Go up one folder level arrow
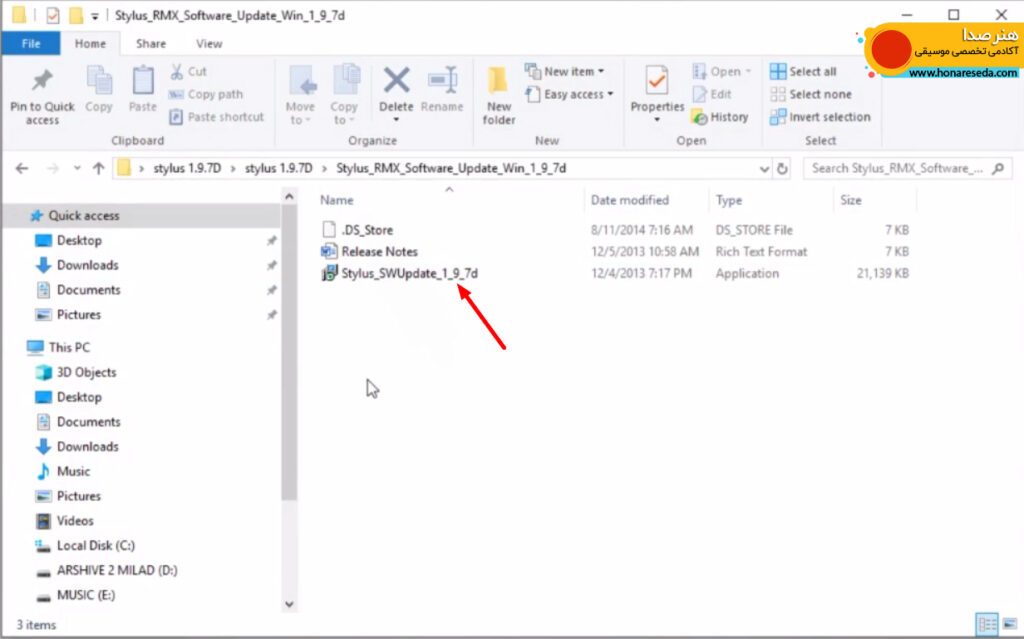This screenshot has width=1024, height=639. [98, 169]
